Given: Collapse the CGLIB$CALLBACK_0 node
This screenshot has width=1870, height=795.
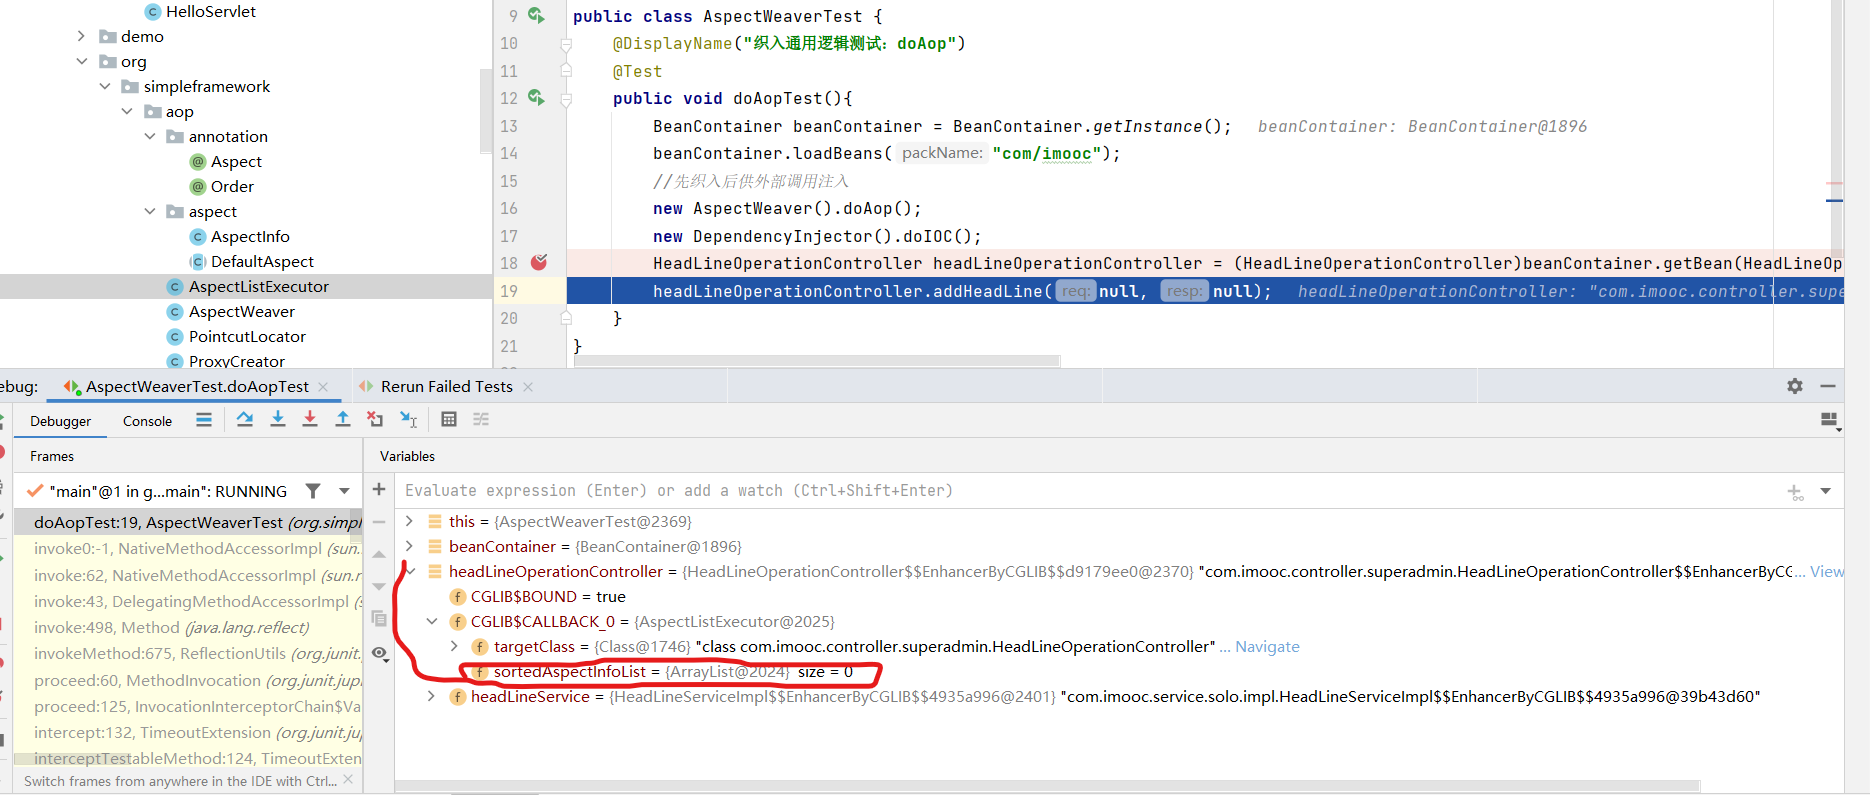Looking at the screenshot, I should [432, 621].
